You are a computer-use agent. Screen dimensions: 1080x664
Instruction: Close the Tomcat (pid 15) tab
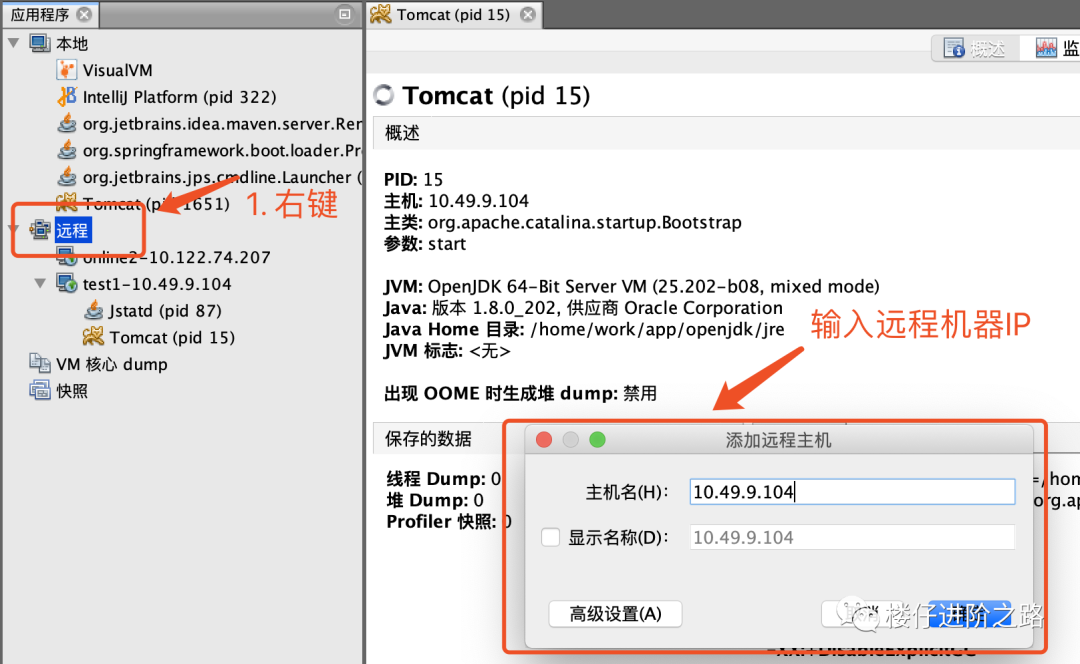pyautogui.click(x=528, y=14)
